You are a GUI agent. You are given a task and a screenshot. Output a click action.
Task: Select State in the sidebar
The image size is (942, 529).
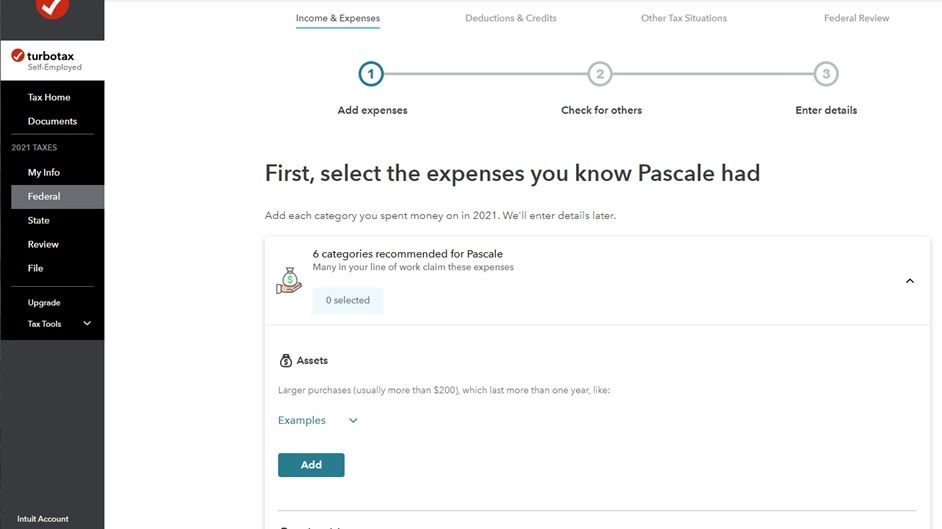pyautogui.click(x=38, y=220)
